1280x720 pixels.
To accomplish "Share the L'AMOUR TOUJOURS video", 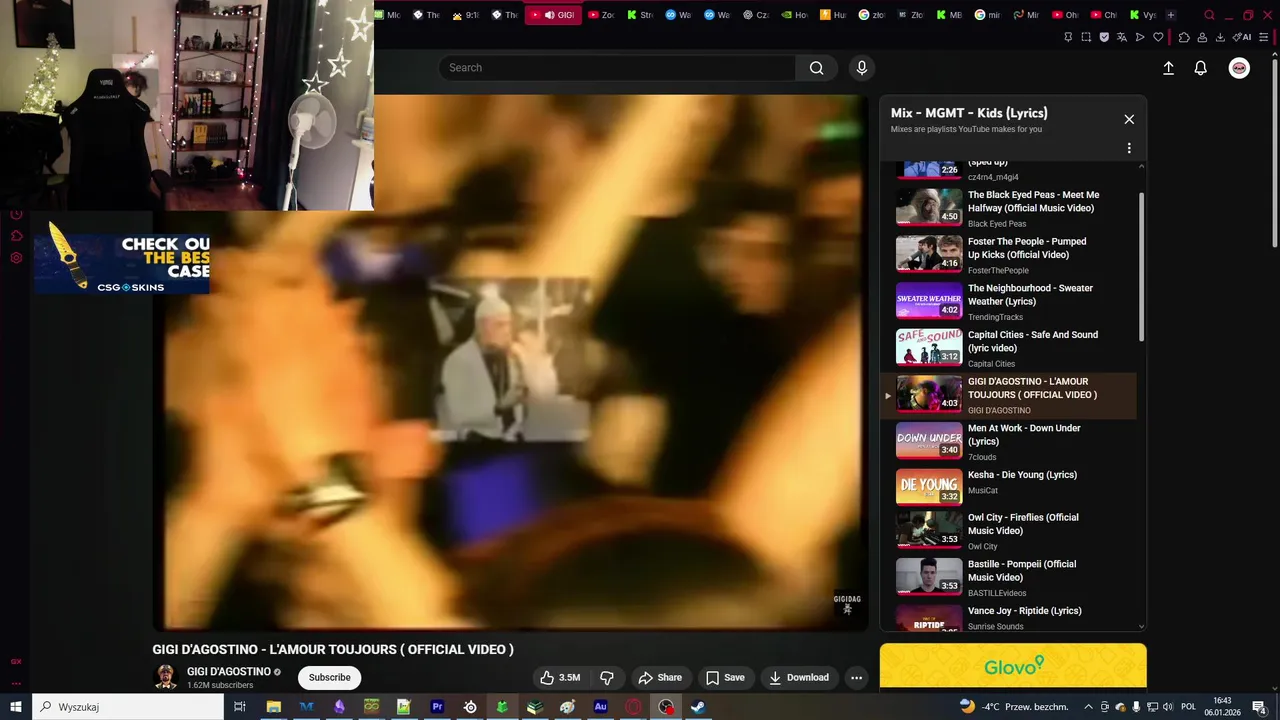I will coord(660,678).
